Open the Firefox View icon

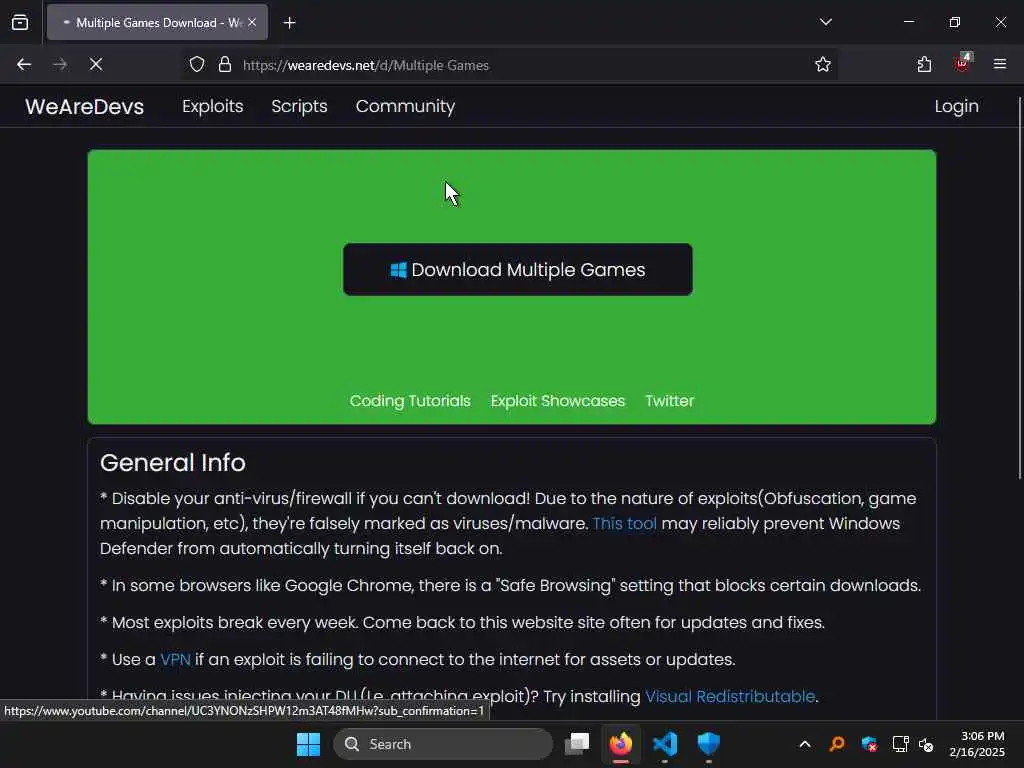pos(20,22)
